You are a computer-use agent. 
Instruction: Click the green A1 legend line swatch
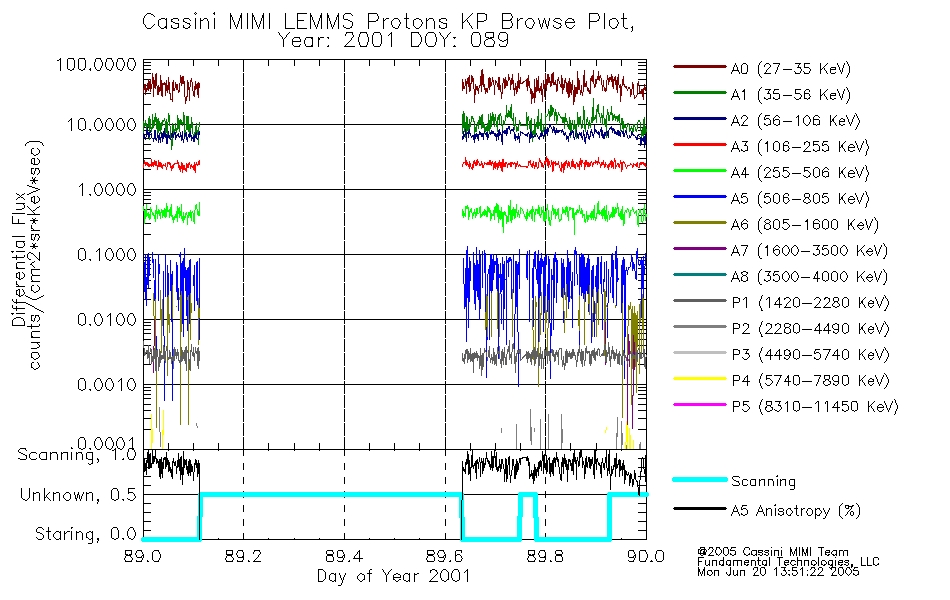point(699,93)
